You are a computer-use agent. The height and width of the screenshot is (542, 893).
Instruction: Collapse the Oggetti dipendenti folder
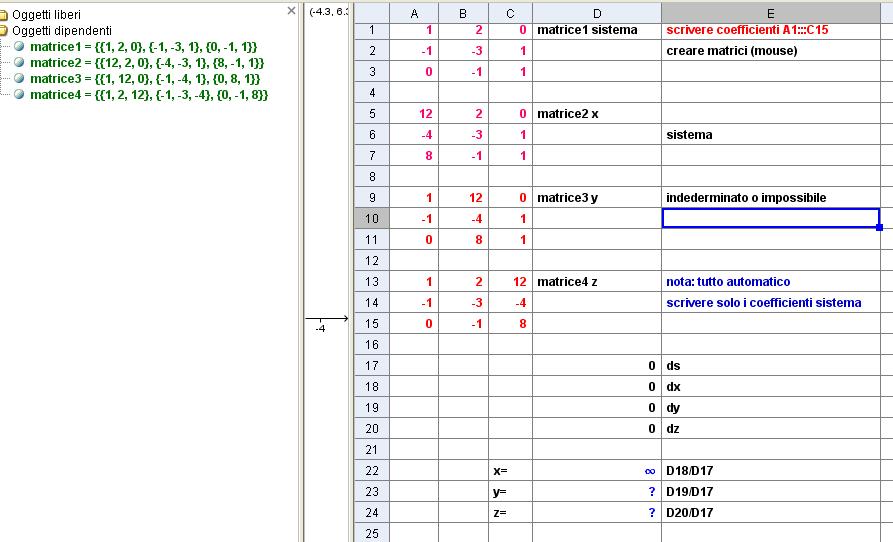coord(3,31)
